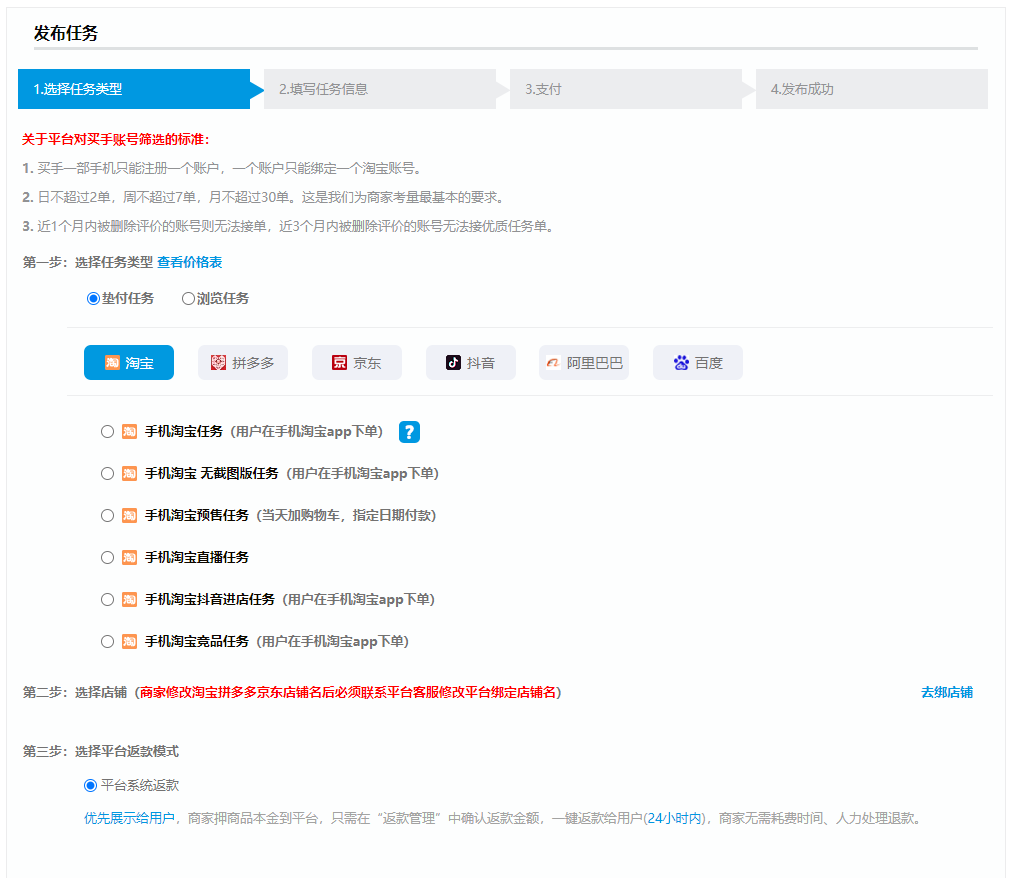Switch to the 淘宝 platform tab
This screenshot has height=878, width=1012.
click(x=129, y=363)
